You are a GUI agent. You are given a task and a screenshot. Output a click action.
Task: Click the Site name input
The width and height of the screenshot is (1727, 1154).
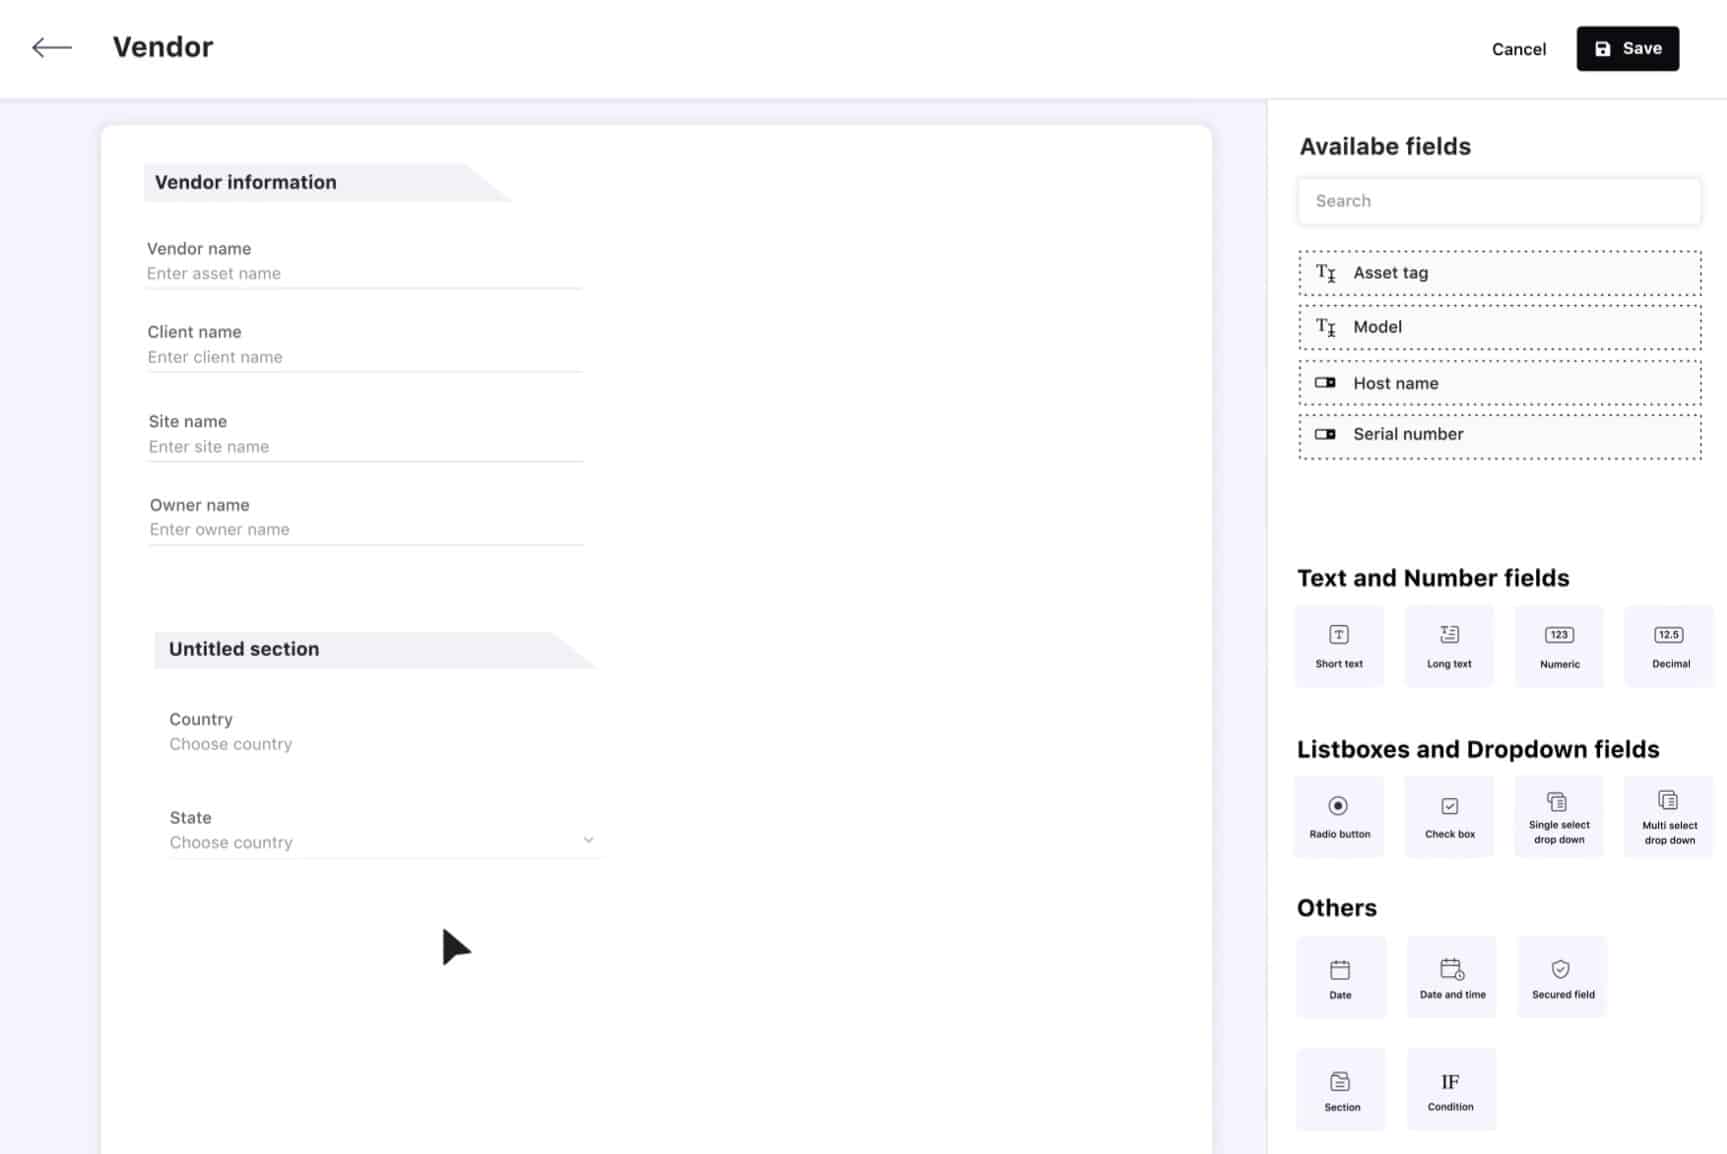(366, 447)
